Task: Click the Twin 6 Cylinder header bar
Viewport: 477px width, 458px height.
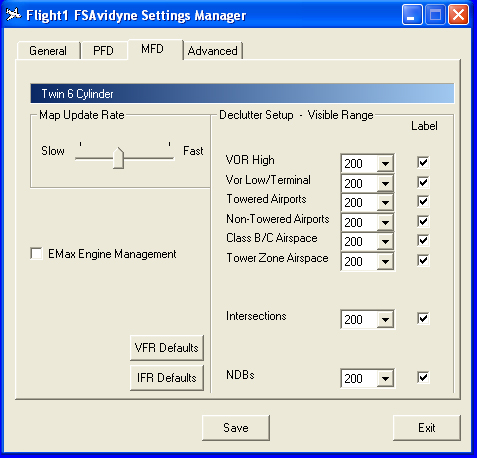Action: pyautogui.click(x=242, y=93)
